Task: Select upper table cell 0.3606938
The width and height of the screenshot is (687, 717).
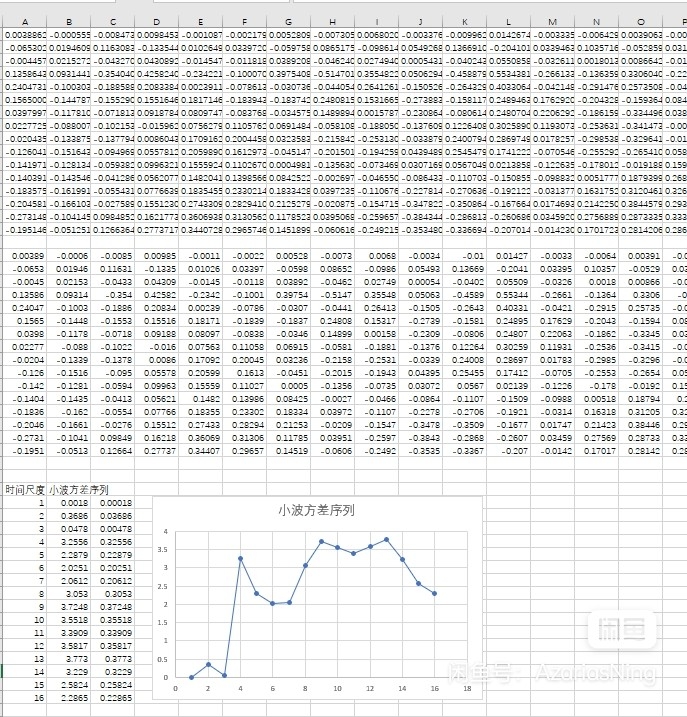Action: click(x=200, y=217)
